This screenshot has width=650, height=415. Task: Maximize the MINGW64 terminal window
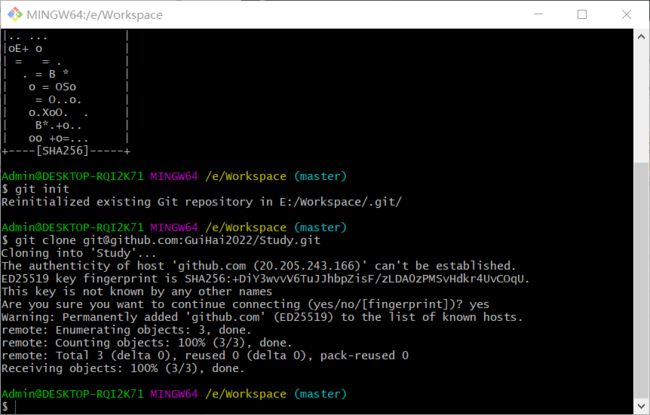[x=582, y=14]
